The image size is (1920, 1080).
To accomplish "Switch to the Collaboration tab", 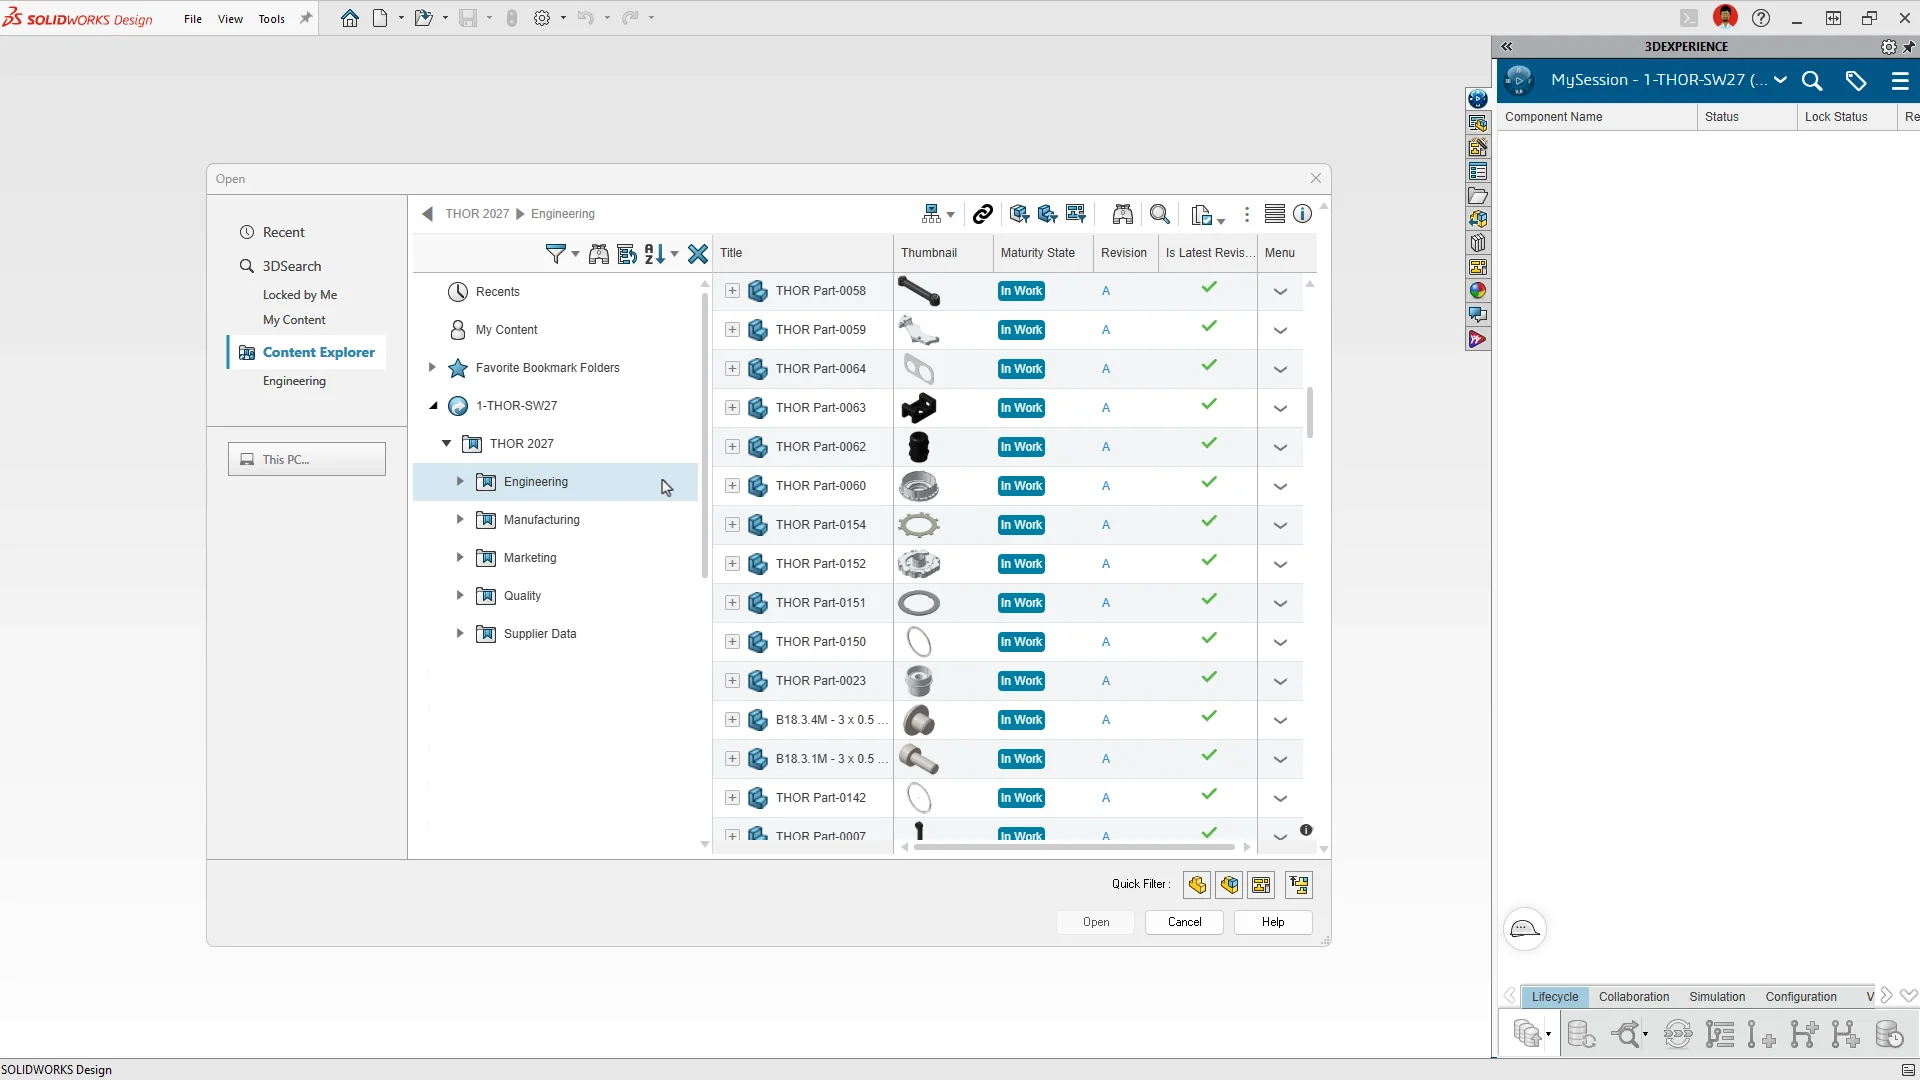I will pos(1634,997).
